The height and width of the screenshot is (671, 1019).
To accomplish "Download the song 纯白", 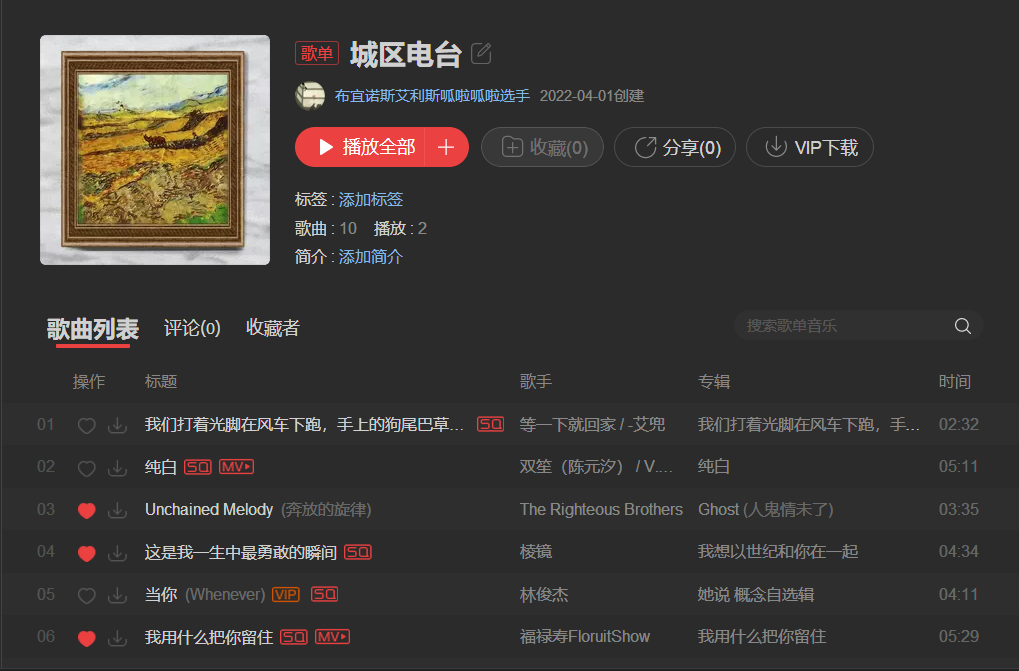I will 117,468.
